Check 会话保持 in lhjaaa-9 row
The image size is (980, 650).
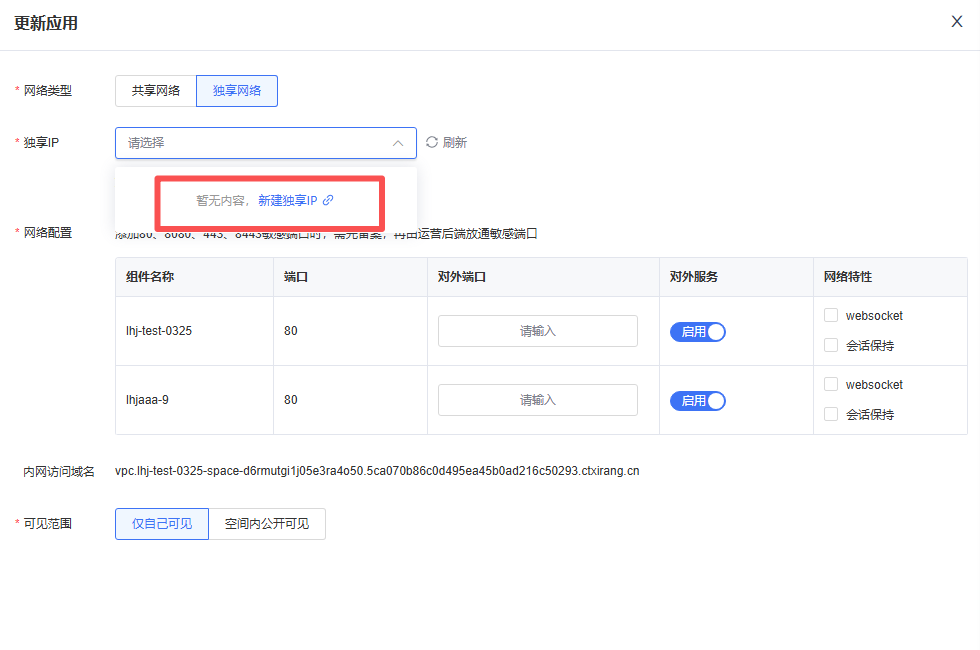pos(831,414)
